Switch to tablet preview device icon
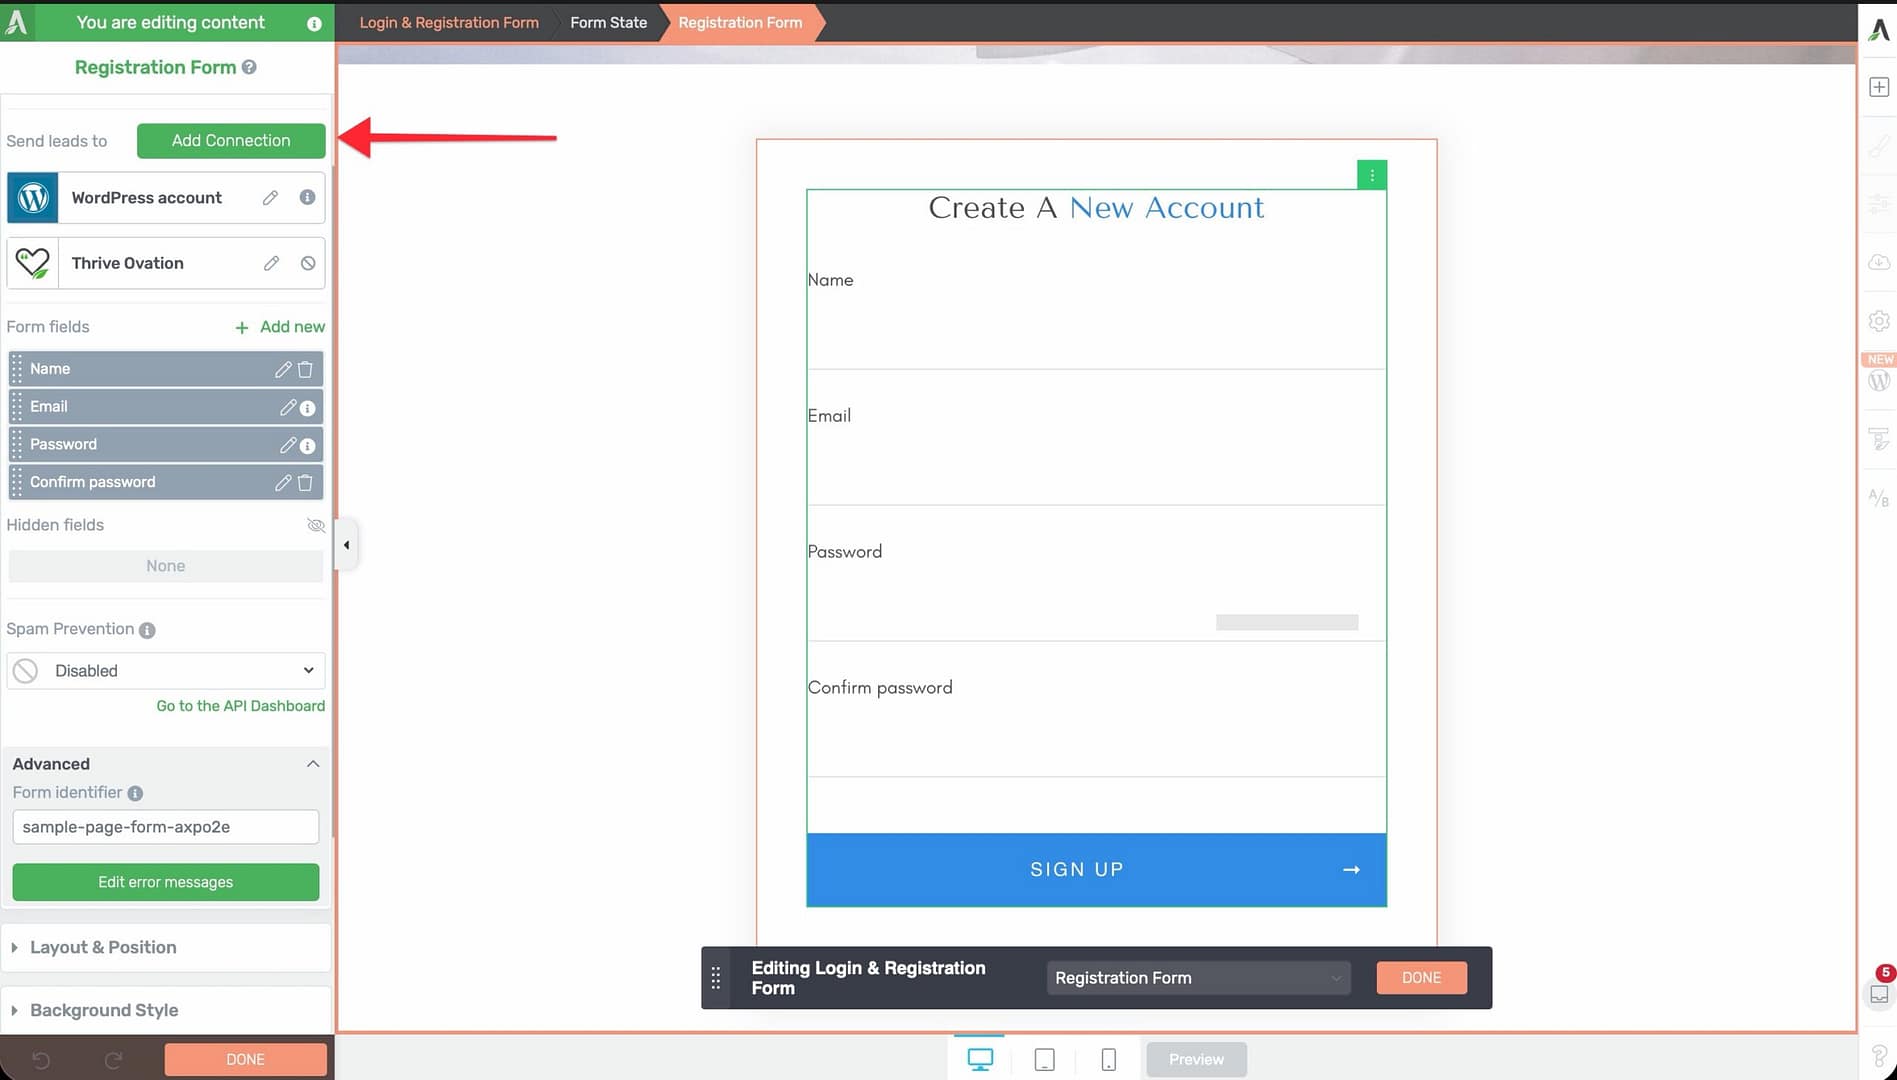The image size is (1897, 1080). (x=1044, y=1059)
